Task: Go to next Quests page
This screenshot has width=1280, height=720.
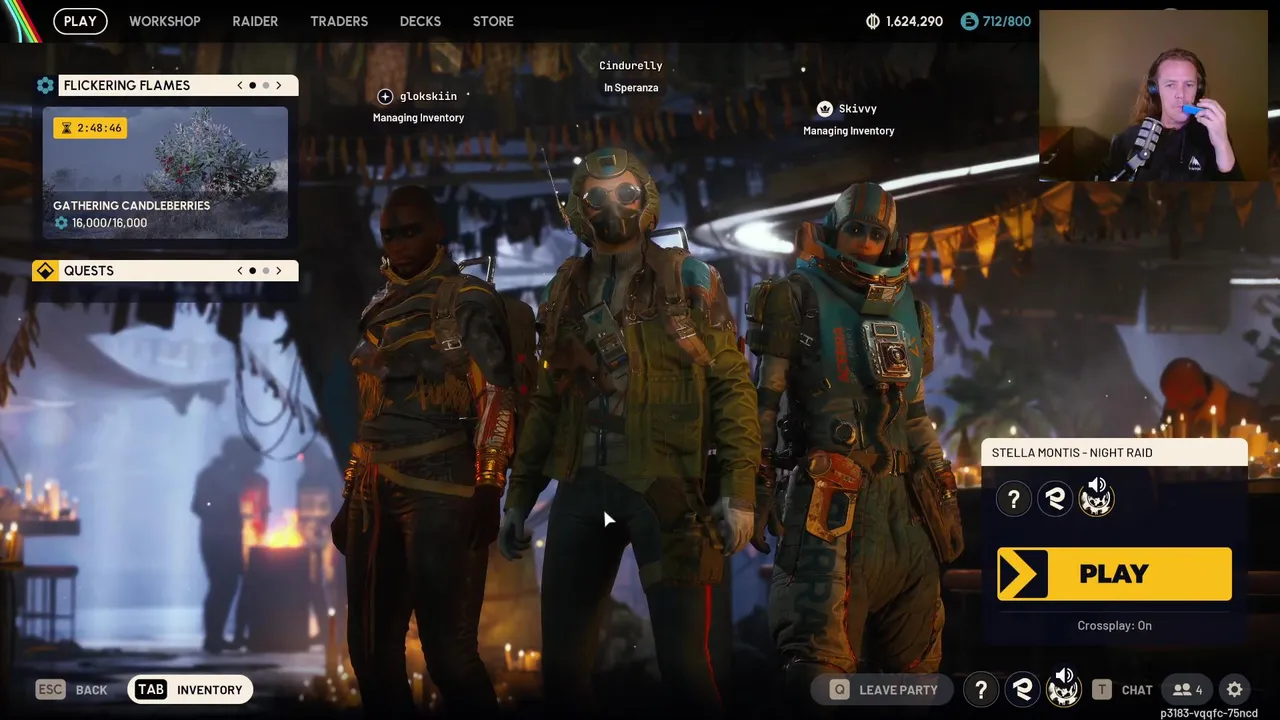Action: (x=279, y=271)
